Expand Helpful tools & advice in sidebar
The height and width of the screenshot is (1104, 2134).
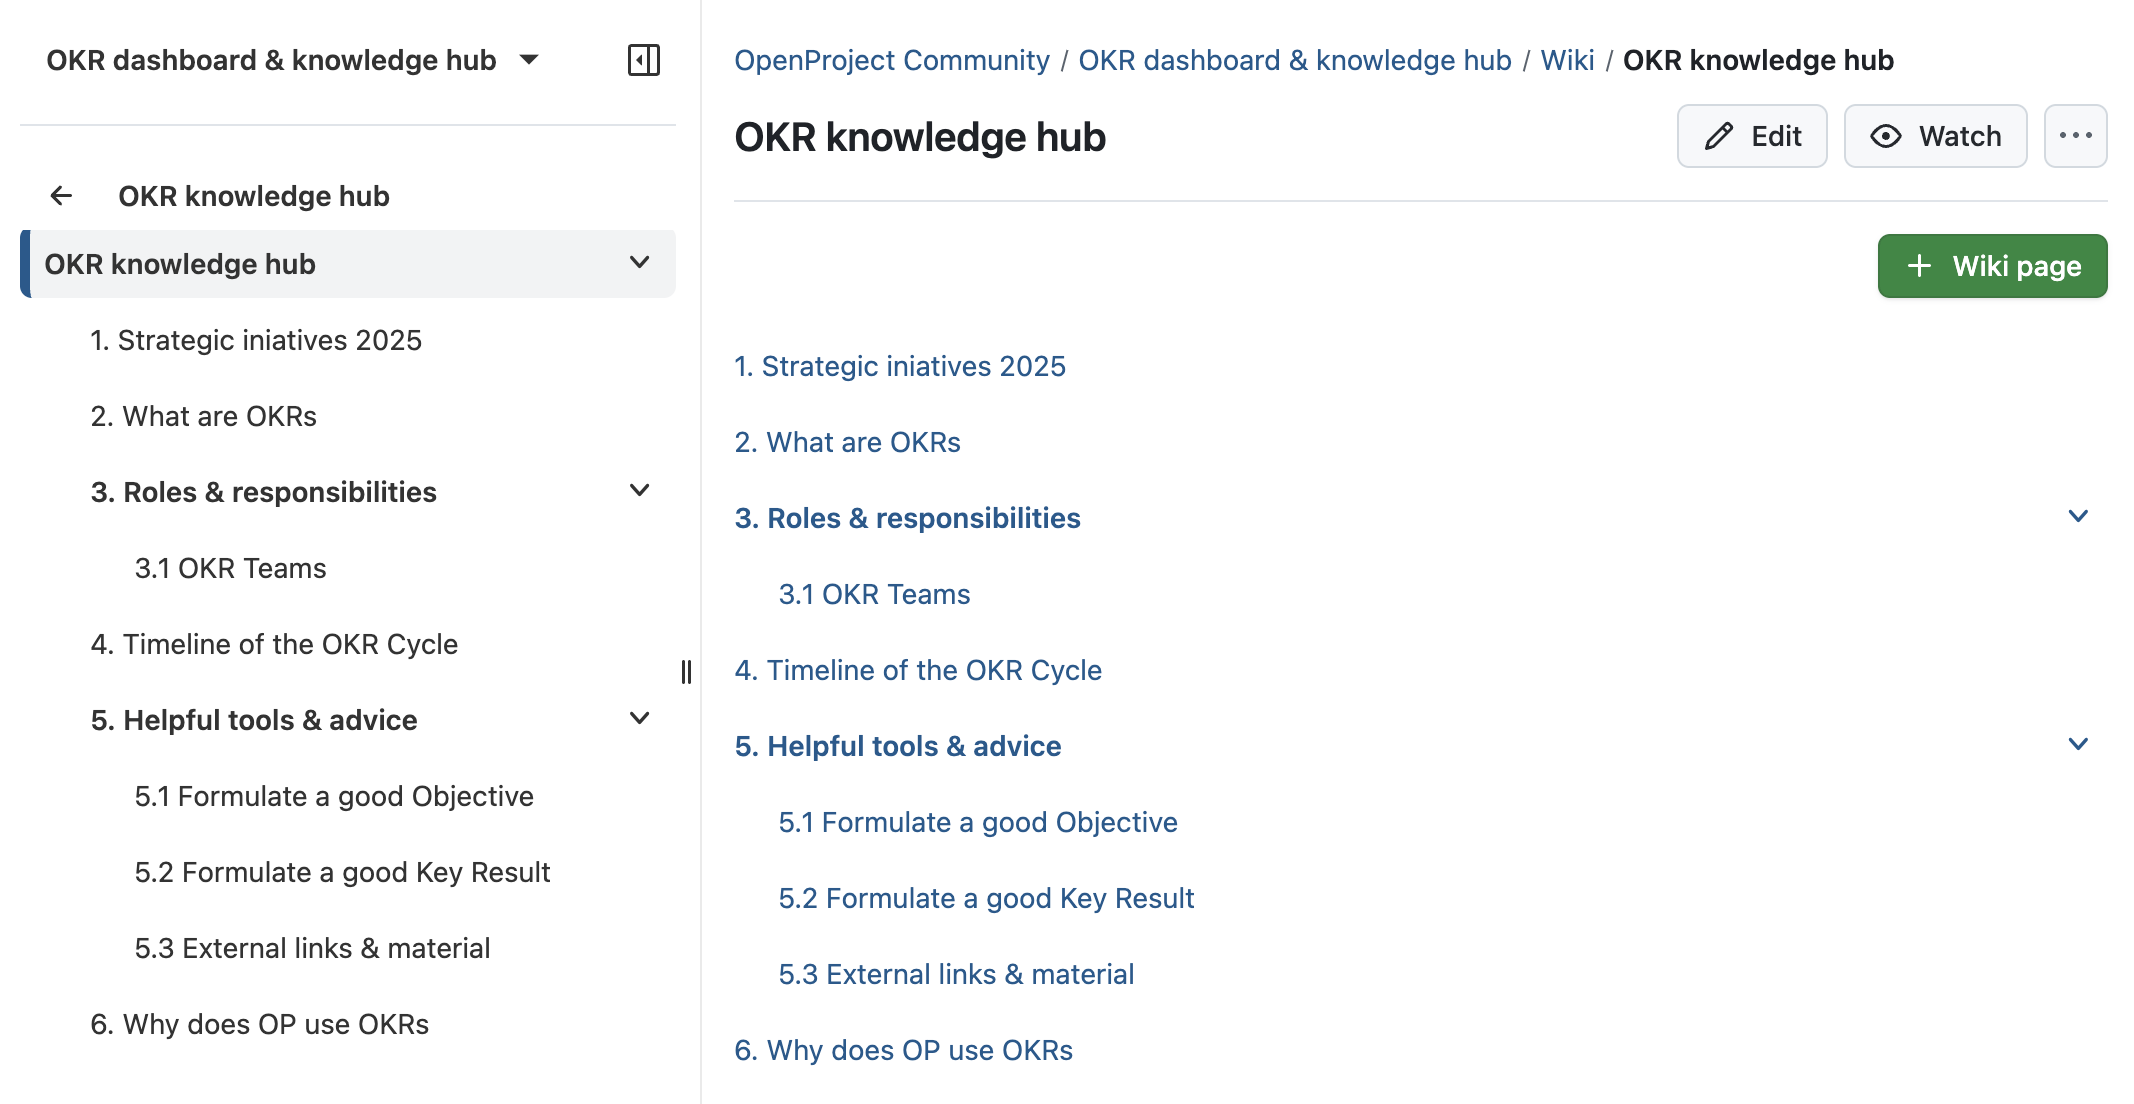[638, 718]
